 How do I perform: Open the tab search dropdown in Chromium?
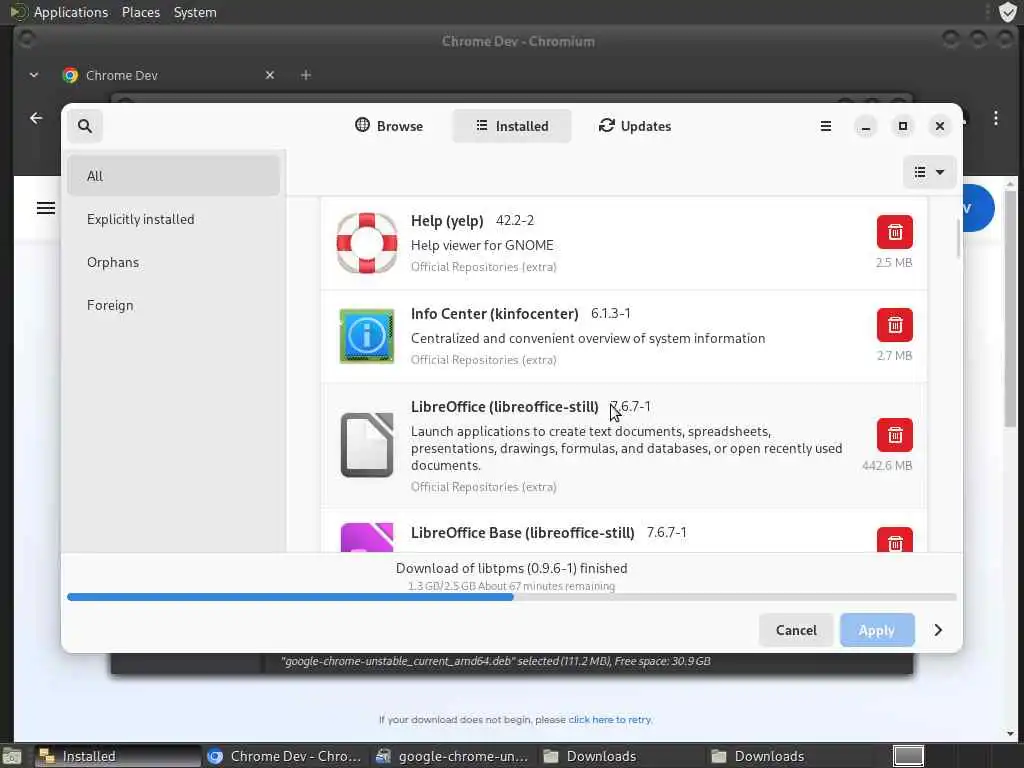pos(34,75)
